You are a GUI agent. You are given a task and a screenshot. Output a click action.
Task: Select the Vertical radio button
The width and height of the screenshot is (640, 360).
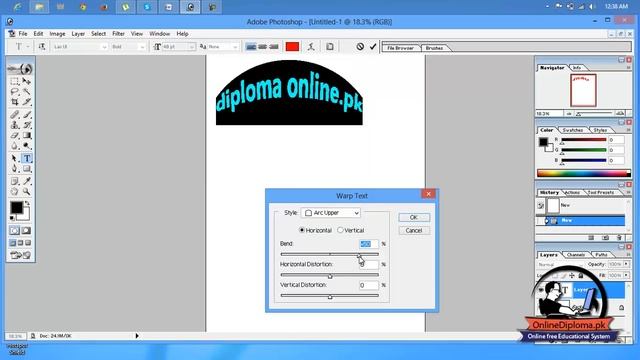[340, 230]
